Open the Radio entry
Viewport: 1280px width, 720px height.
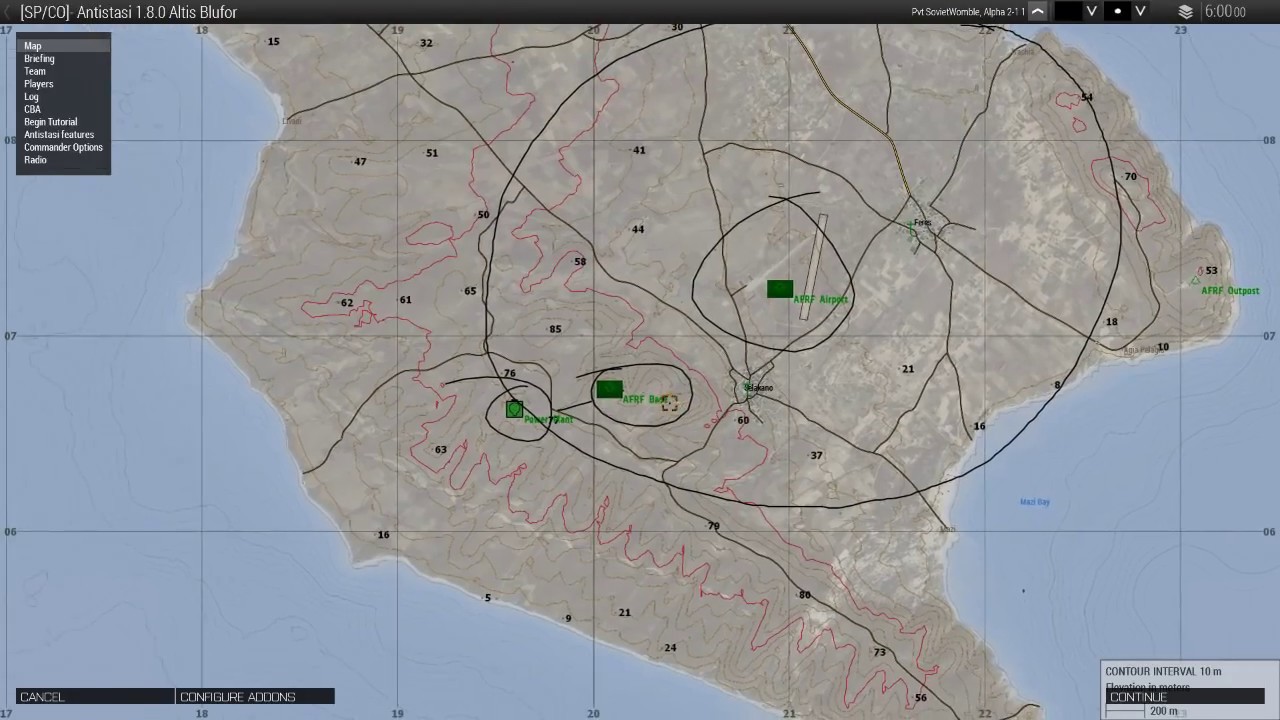pos(63,160)
